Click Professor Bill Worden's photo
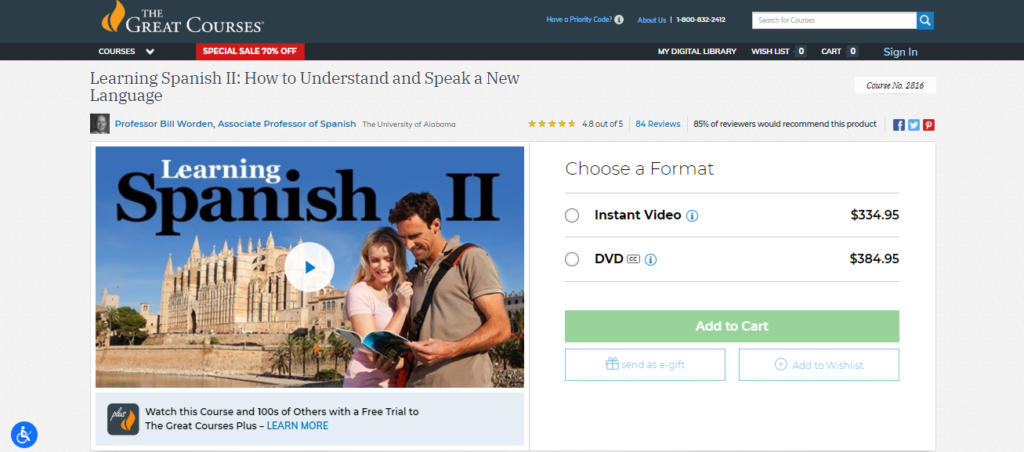1024x452 pixels. [100, 124]
